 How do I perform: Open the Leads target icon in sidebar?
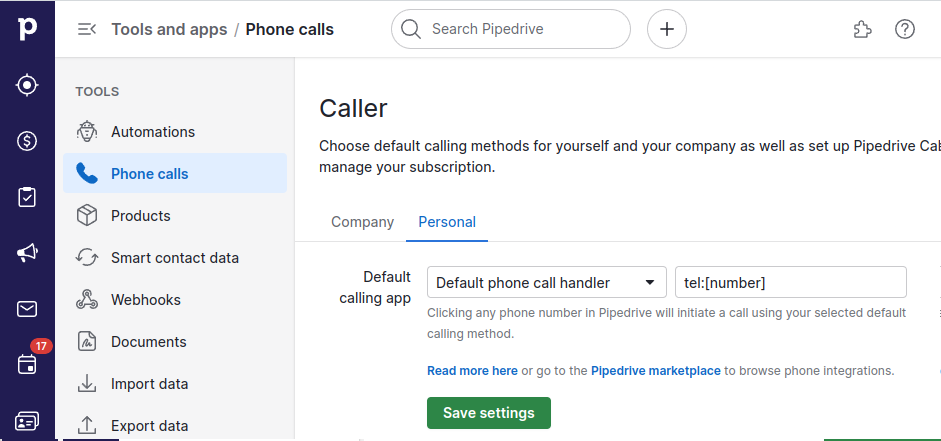(x=27, y=85)
